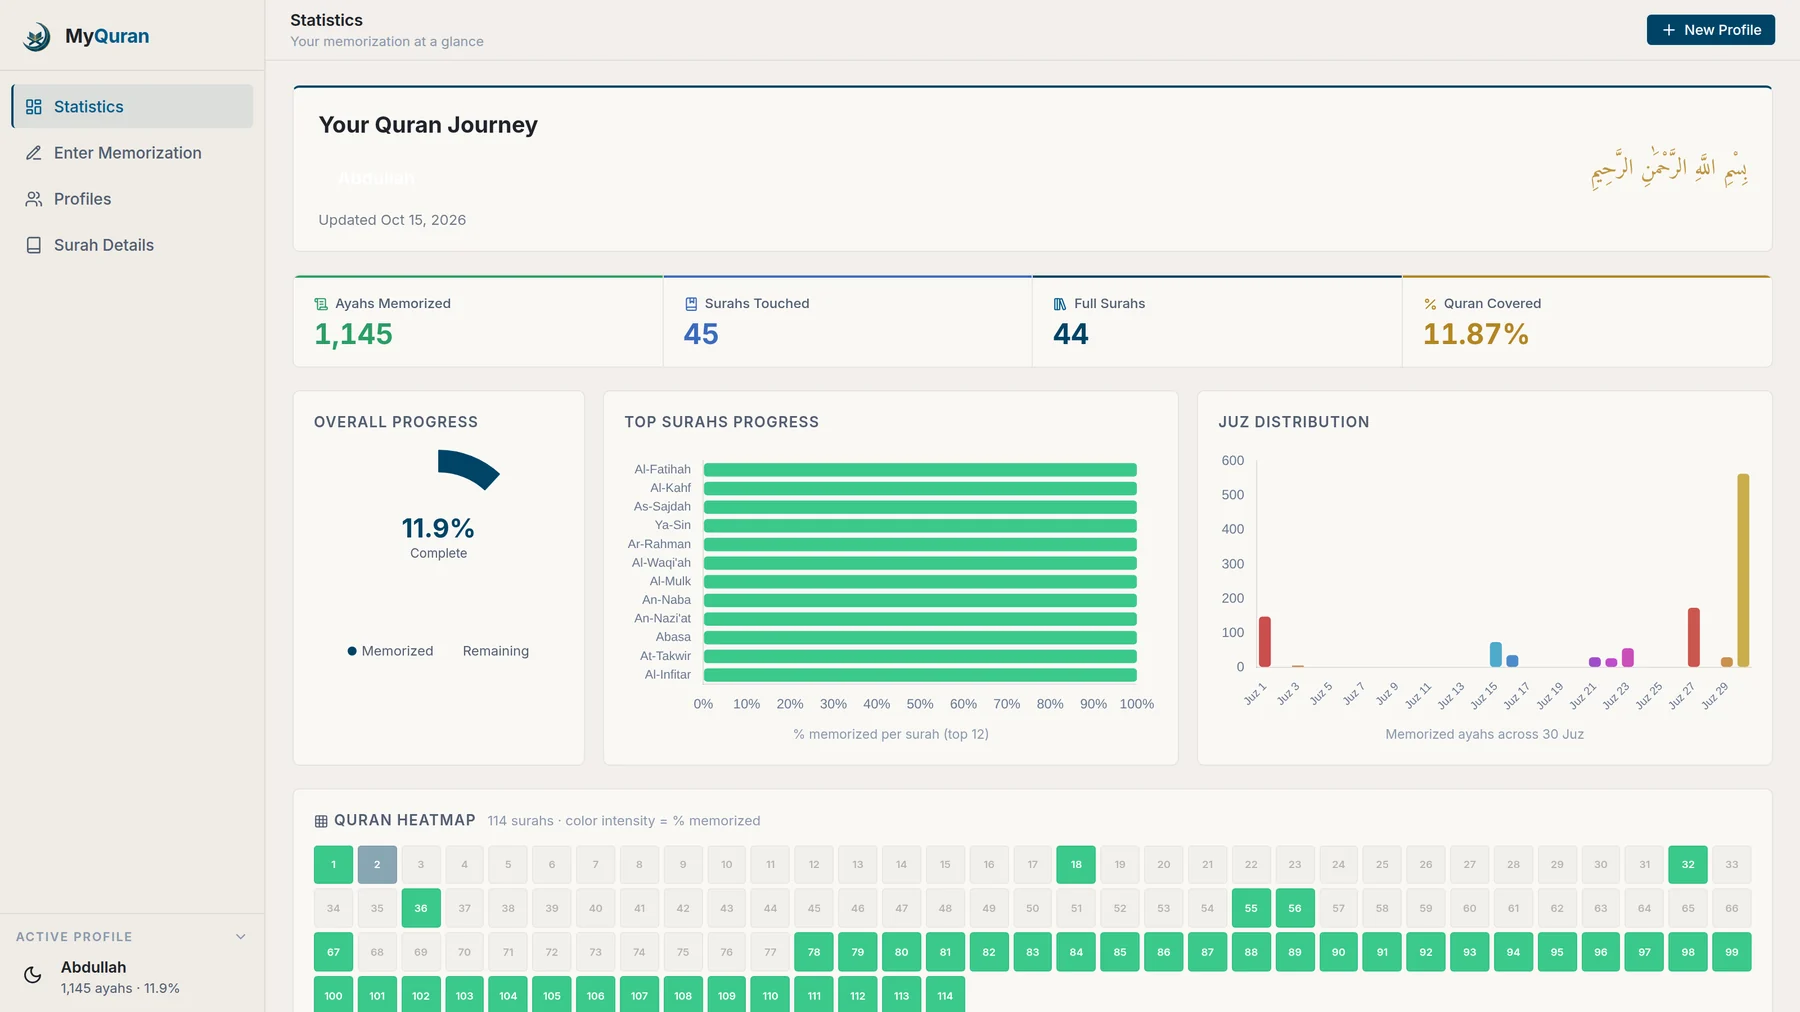
Task: Click the 11.87% Quran Covered value
Action: click(1476, 334)
